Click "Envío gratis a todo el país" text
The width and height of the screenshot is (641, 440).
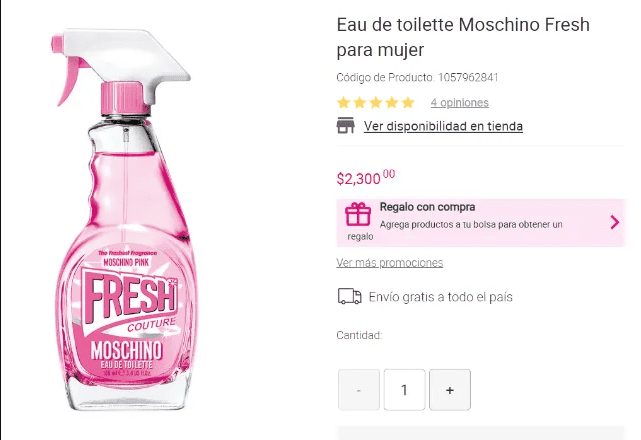click(441, 297)
